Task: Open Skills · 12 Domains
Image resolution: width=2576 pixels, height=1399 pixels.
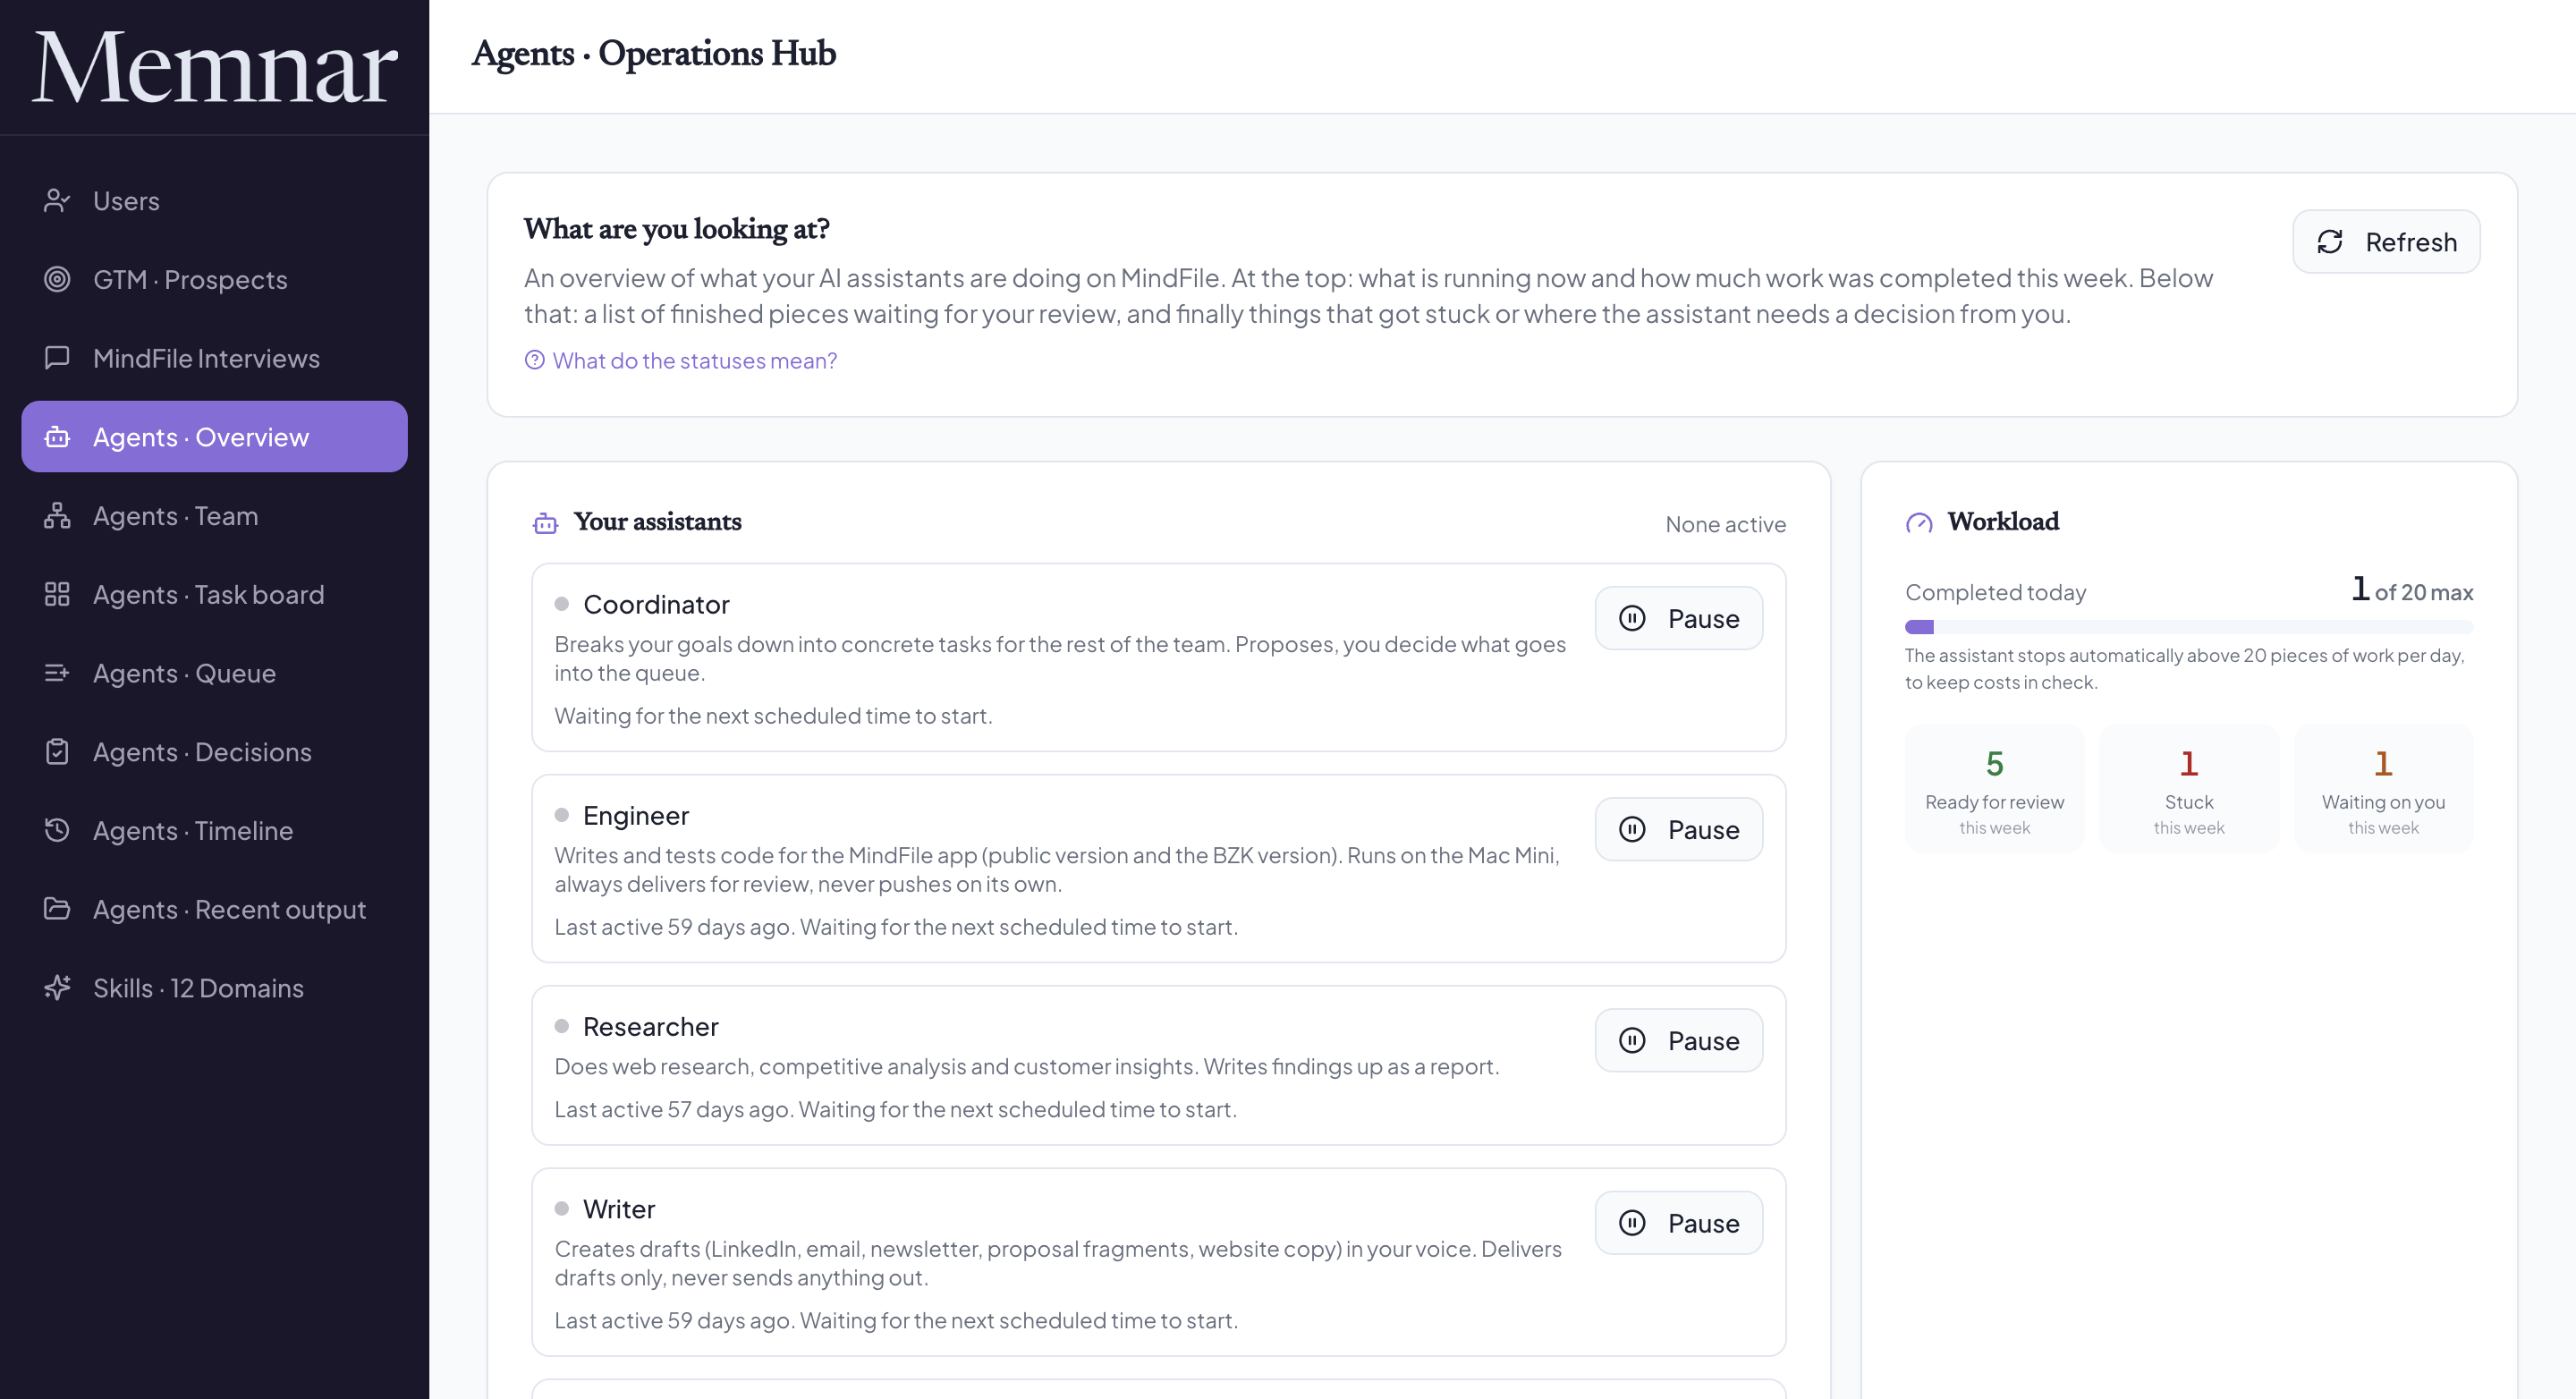Action: pos(214,988)
